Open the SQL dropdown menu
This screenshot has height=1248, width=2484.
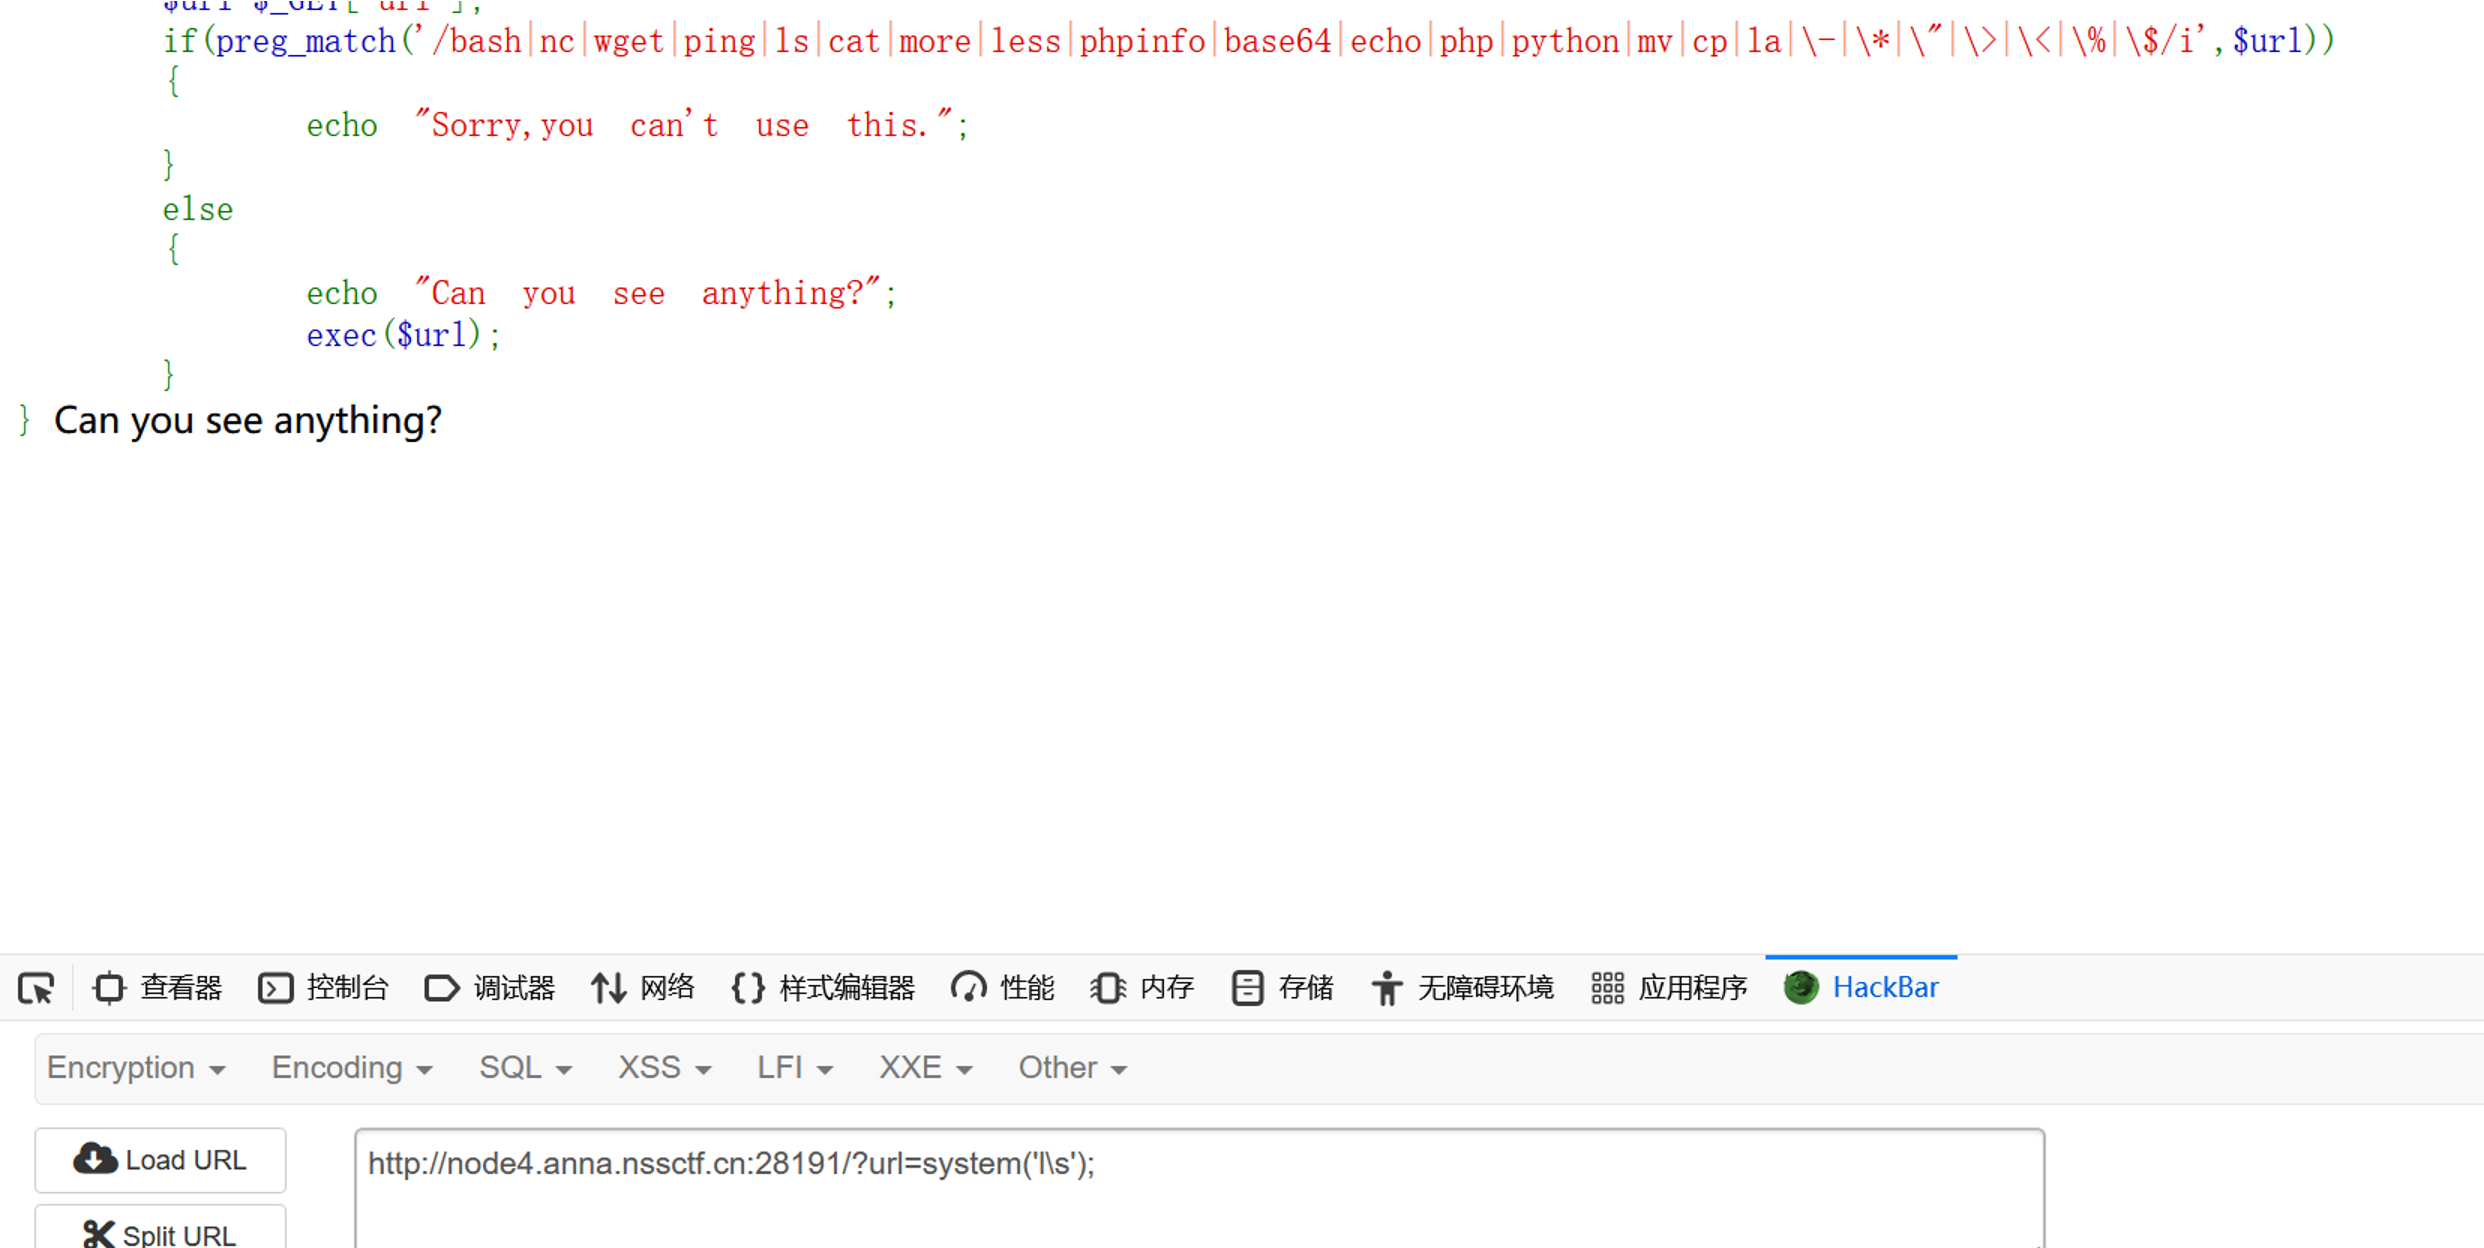(525, 1068)
